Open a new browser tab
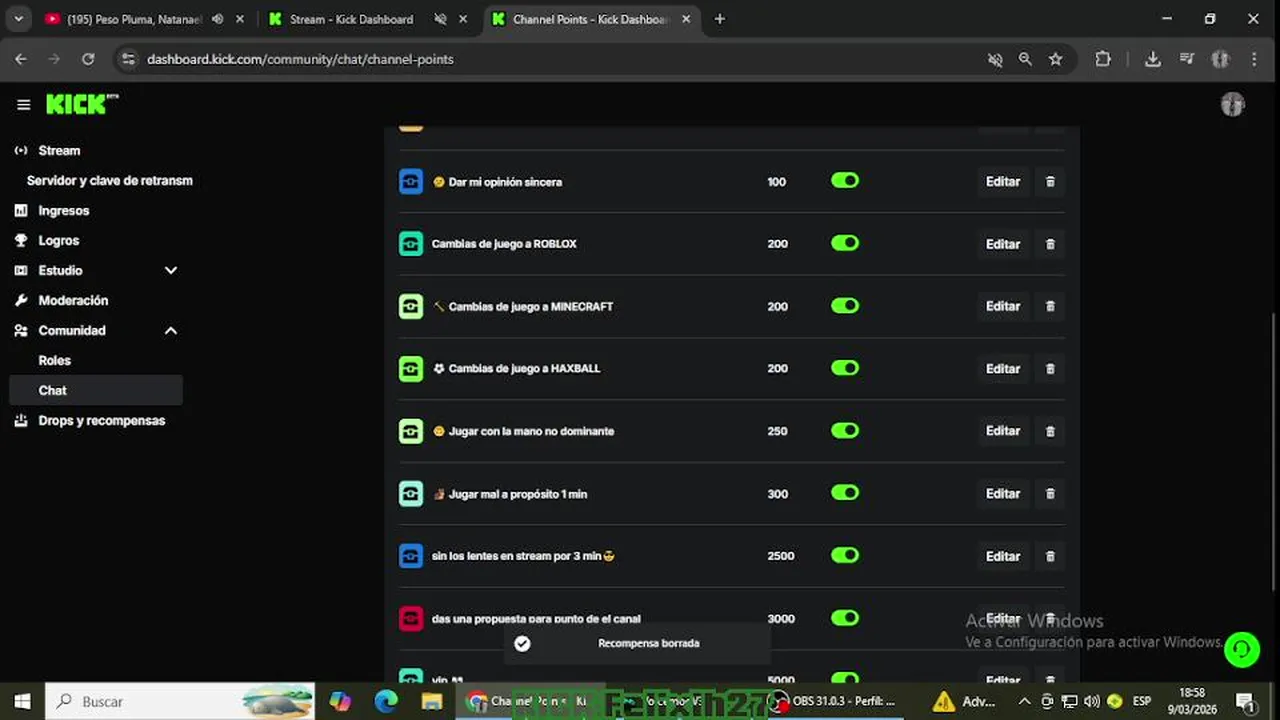This screenshot has height=720, width=1280. click(x=720, y=19)
